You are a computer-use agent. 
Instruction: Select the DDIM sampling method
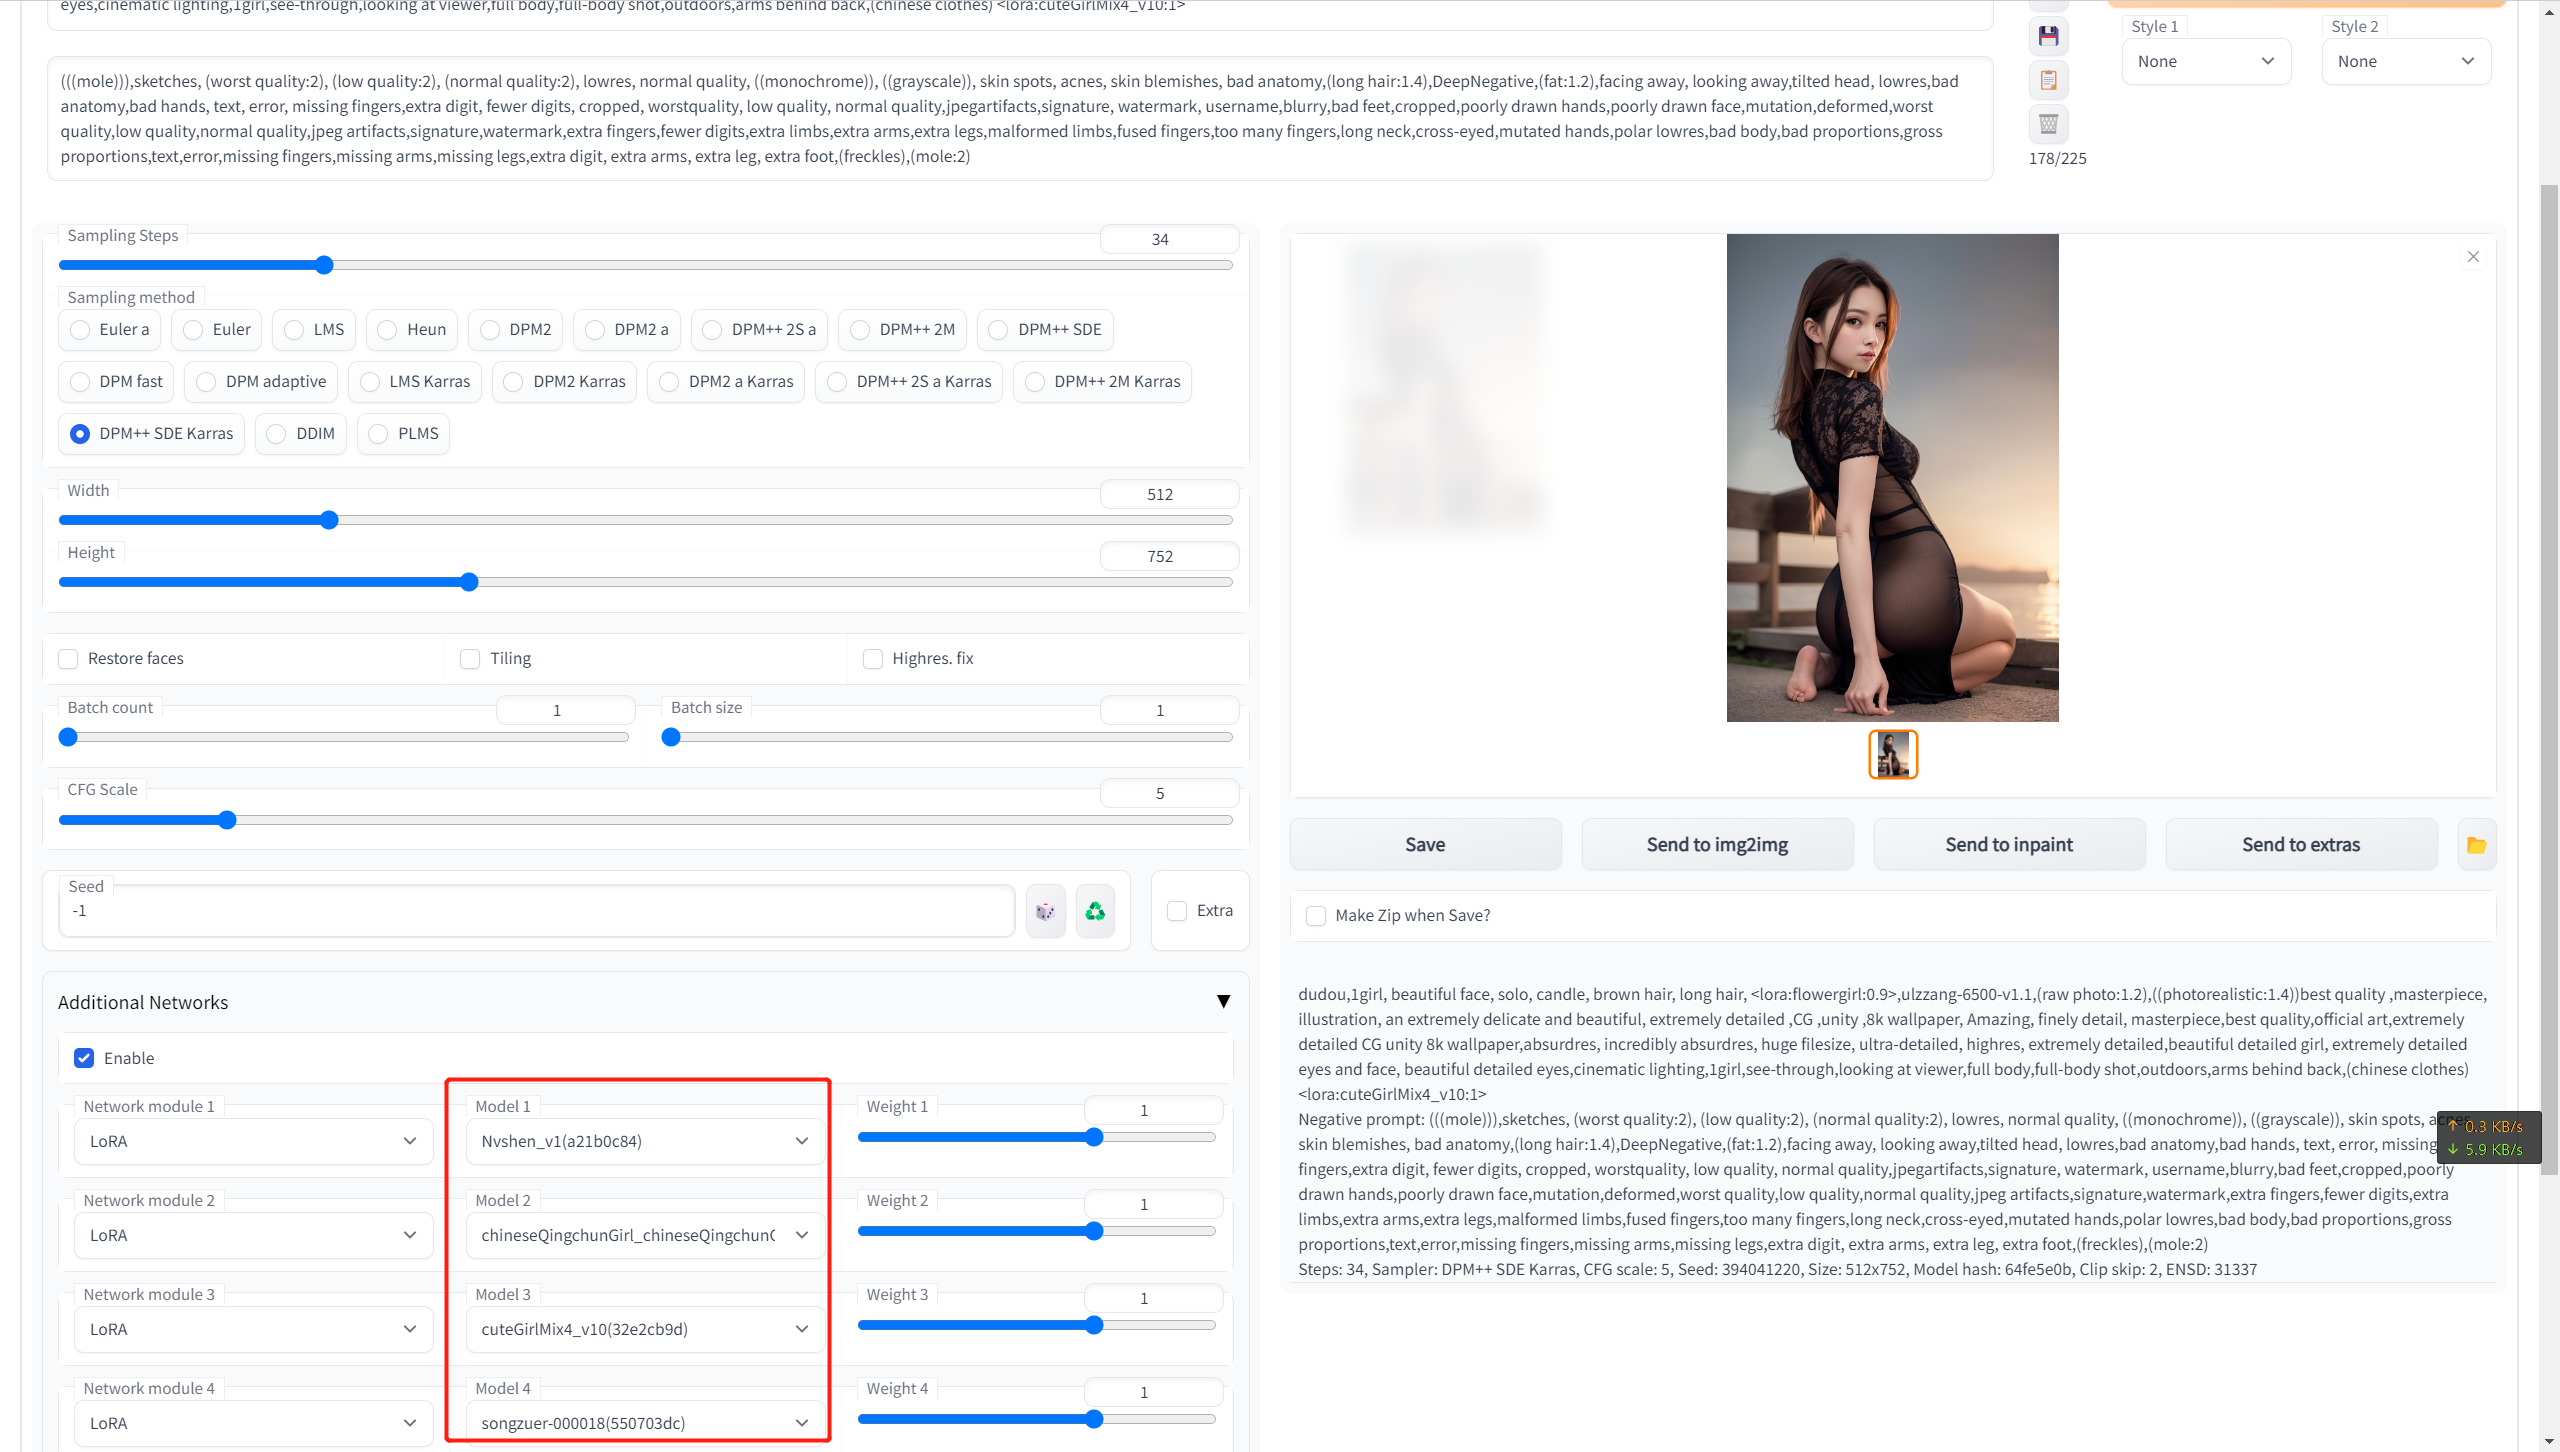[277, 434]
